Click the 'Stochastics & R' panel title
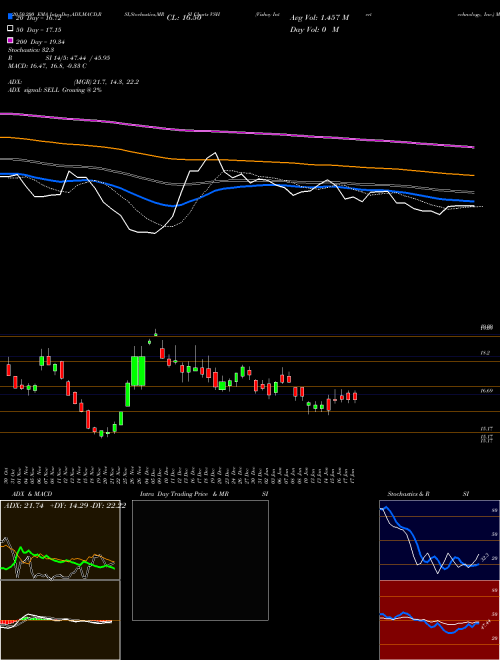This screenshot has width=500, height=660. 409,494
